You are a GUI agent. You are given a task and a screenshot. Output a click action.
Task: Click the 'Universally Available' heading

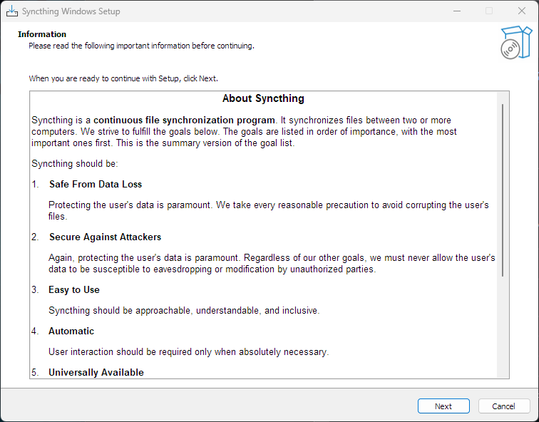coord(96,373)
